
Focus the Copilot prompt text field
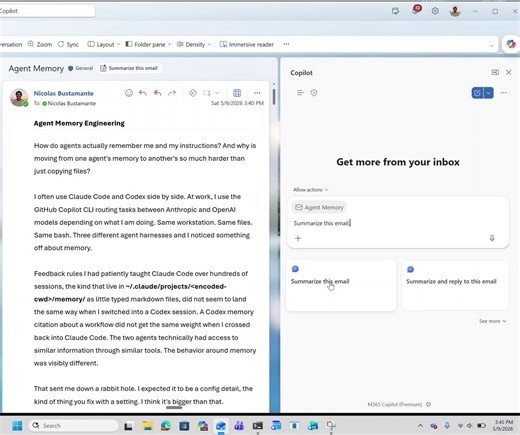coord(398,223)
